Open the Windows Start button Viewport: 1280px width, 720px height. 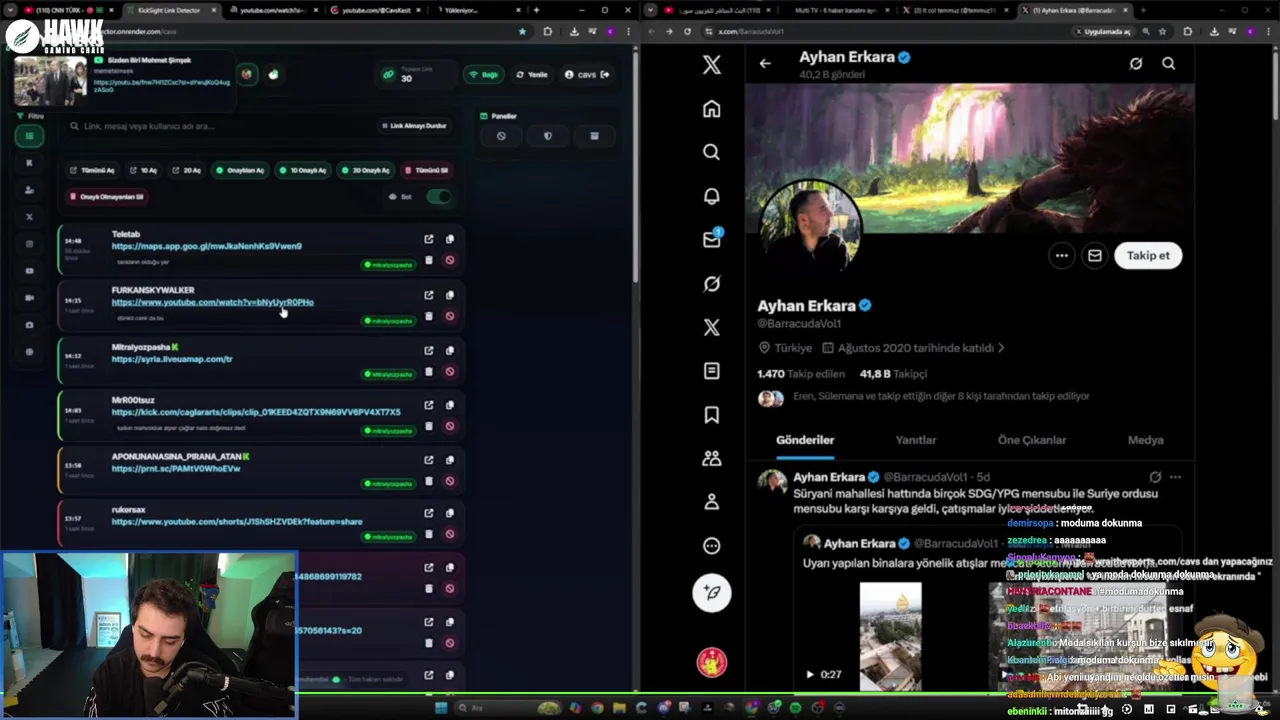440,708
